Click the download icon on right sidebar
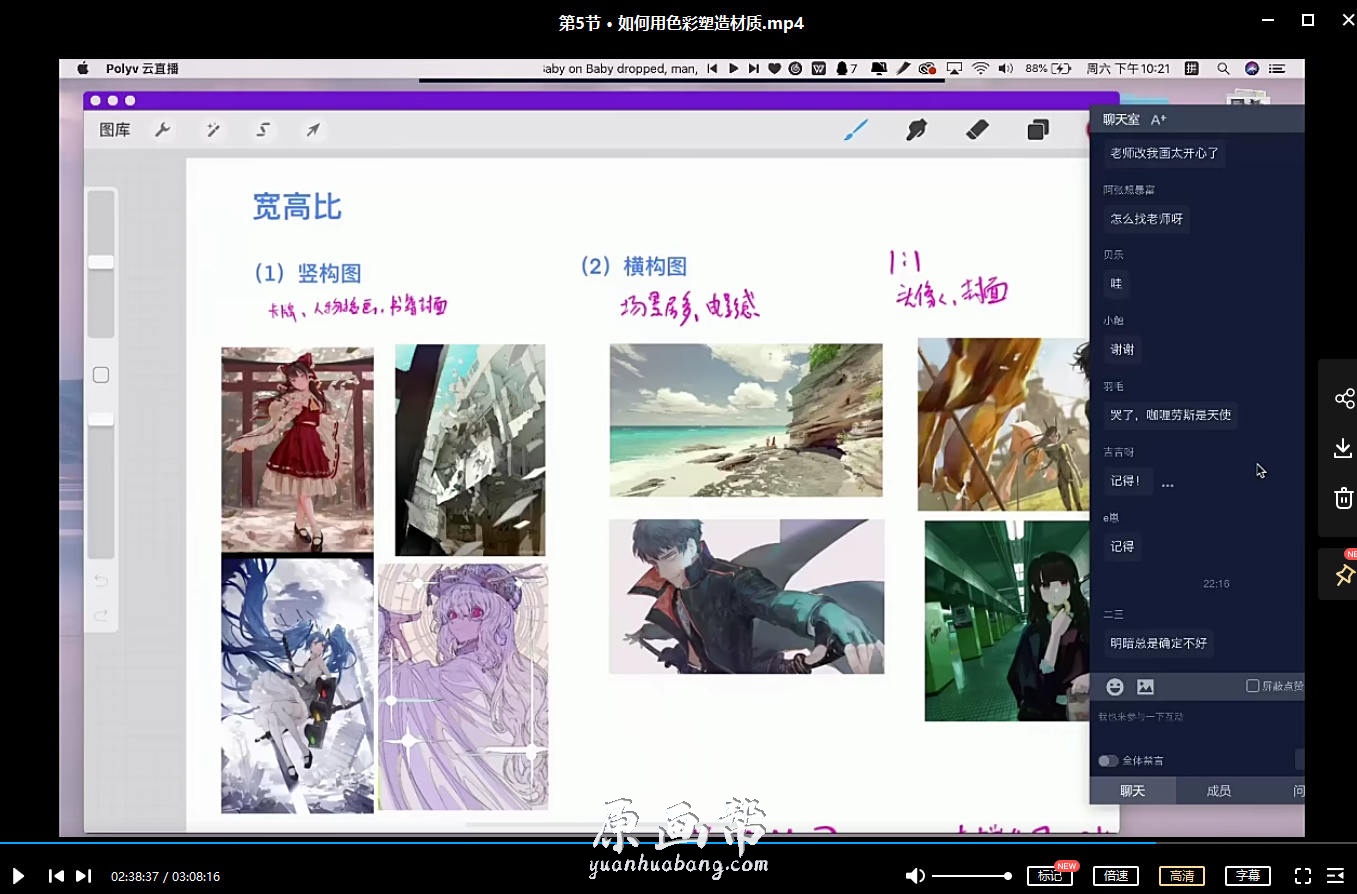Screen dimensions: 1357x894 [x=1343, y=448]
